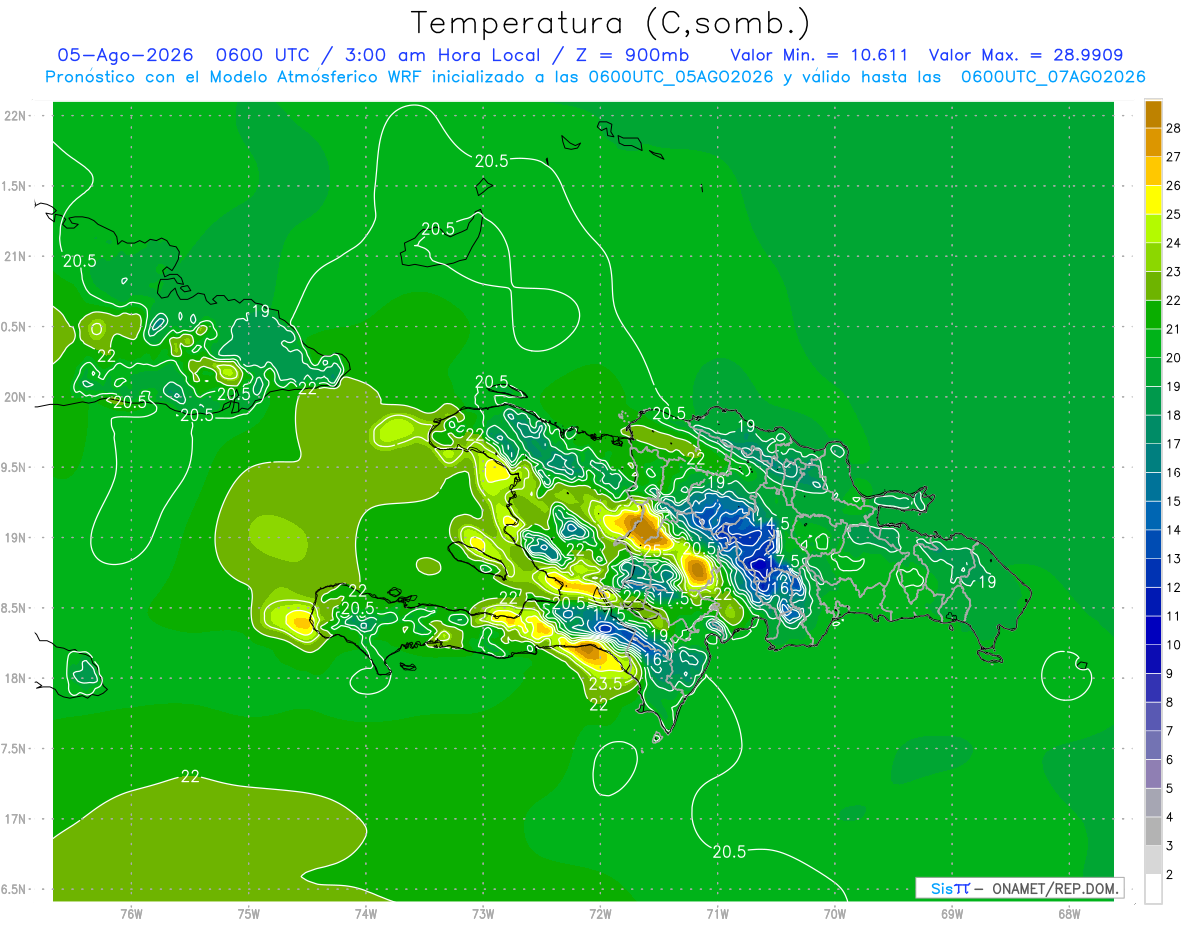Screen dimensions: 1200x927
Task: Pick the gray swatch between 3 and 4
Action: [x=1153, y=831]
